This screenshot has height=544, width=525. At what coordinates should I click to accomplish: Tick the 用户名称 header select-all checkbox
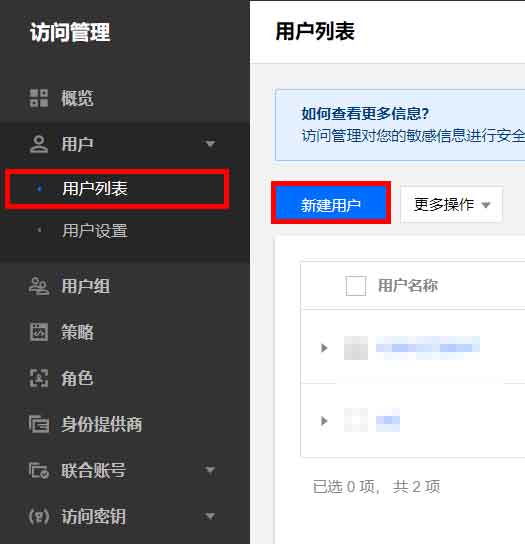pos(356,286)
